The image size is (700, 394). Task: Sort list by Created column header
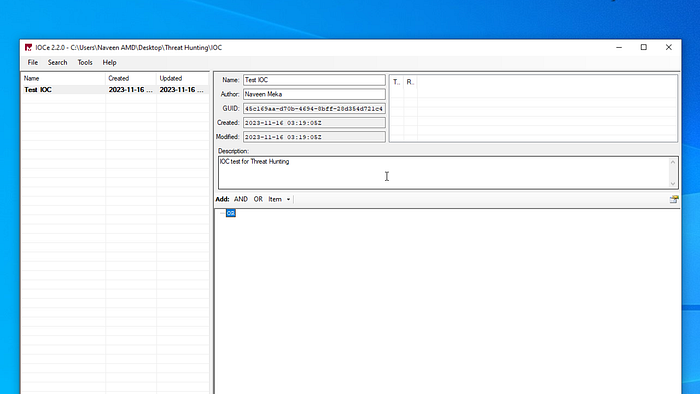pyautogui.click(x=131, y=79)
